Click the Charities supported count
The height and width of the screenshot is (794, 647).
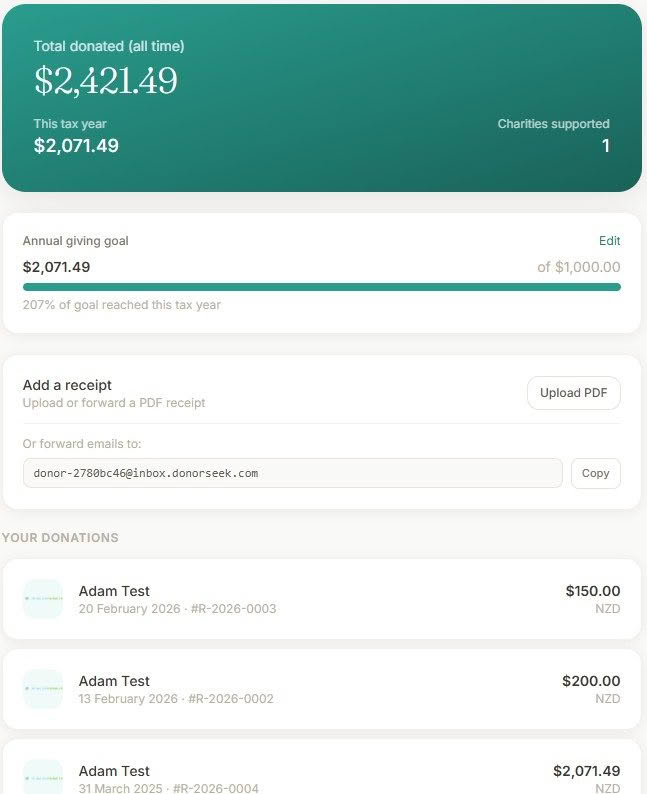[x=605, y=146]
